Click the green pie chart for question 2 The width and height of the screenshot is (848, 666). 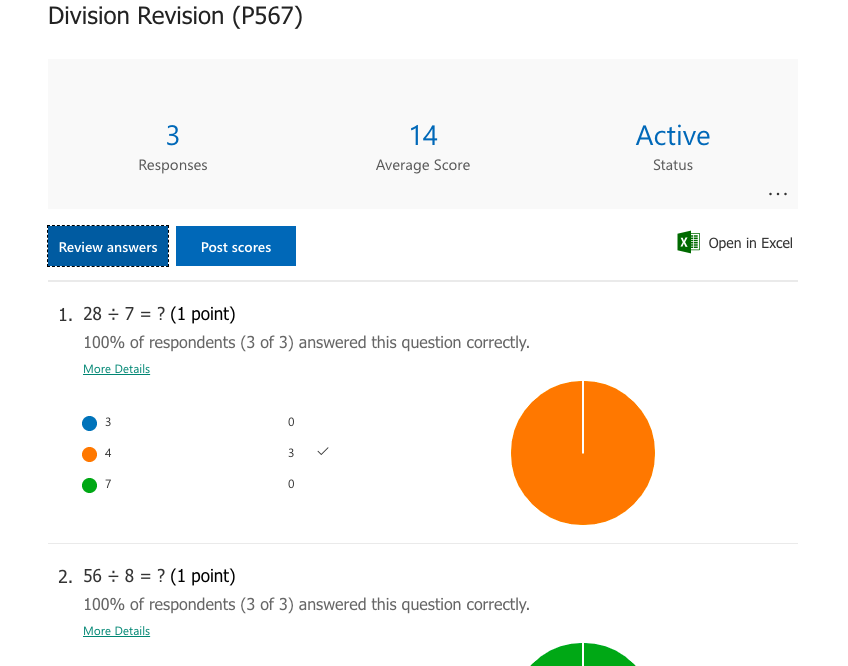point(583,657)
